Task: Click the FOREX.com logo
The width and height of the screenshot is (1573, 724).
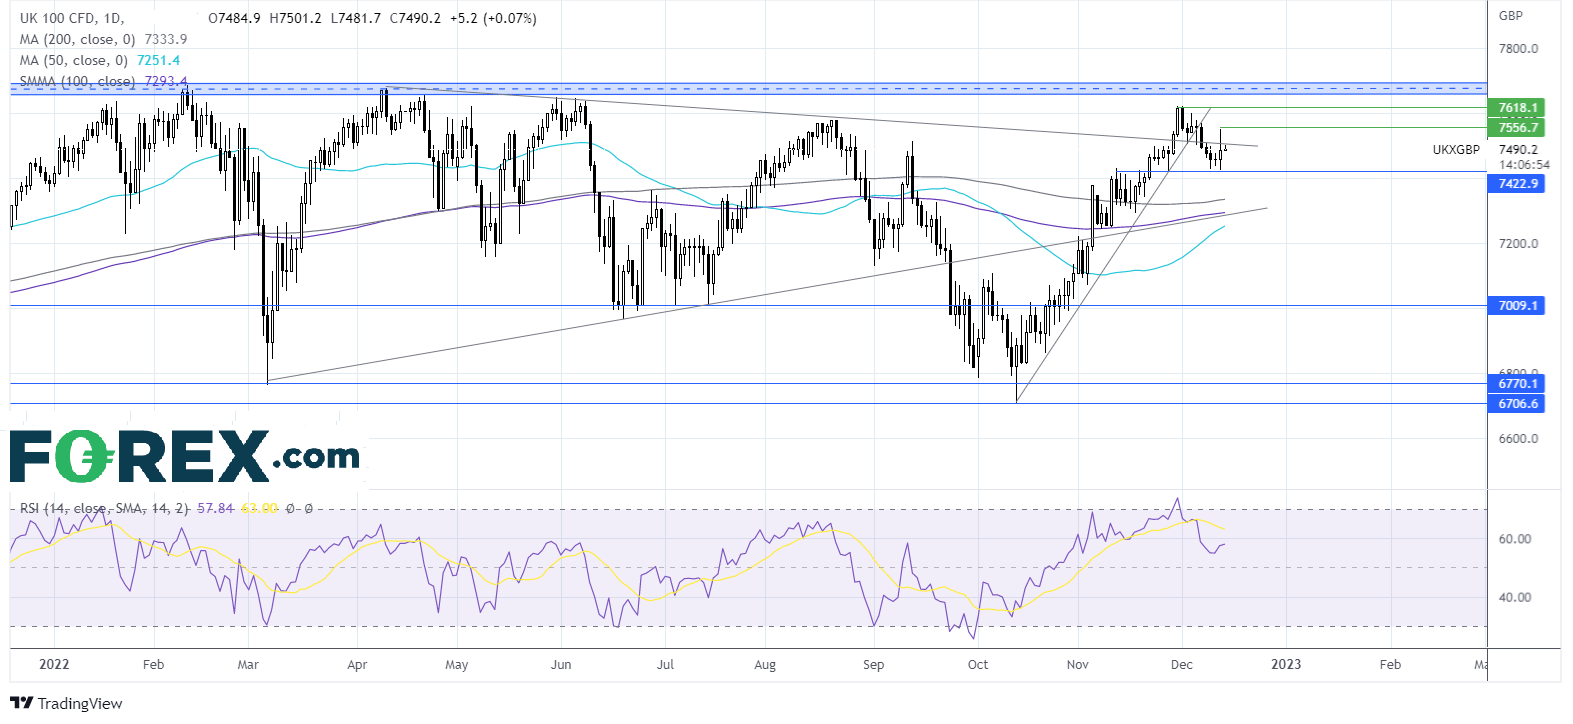Action: point(185,456)
